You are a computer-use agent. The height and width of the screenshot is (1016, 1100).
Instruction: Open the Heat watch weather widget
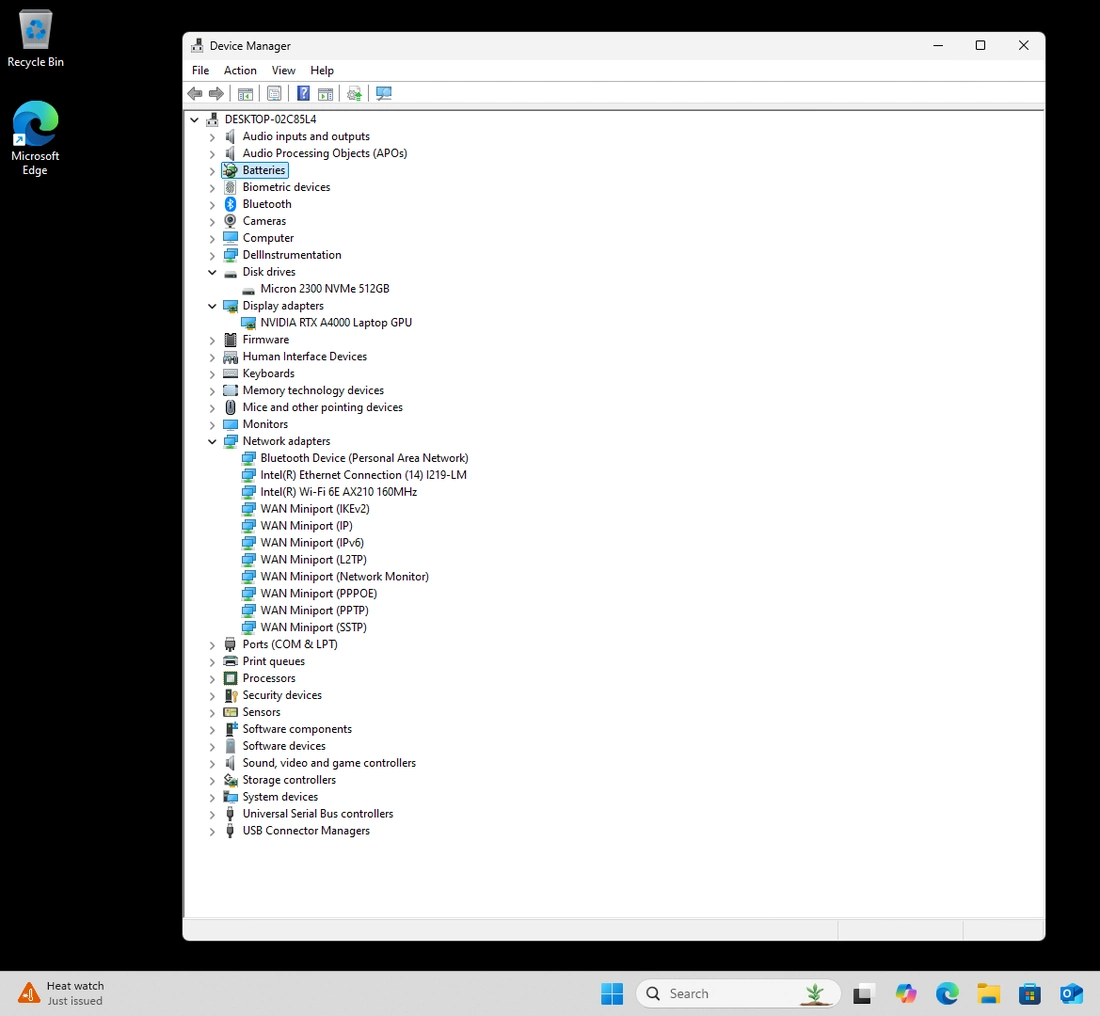[62, 994]
